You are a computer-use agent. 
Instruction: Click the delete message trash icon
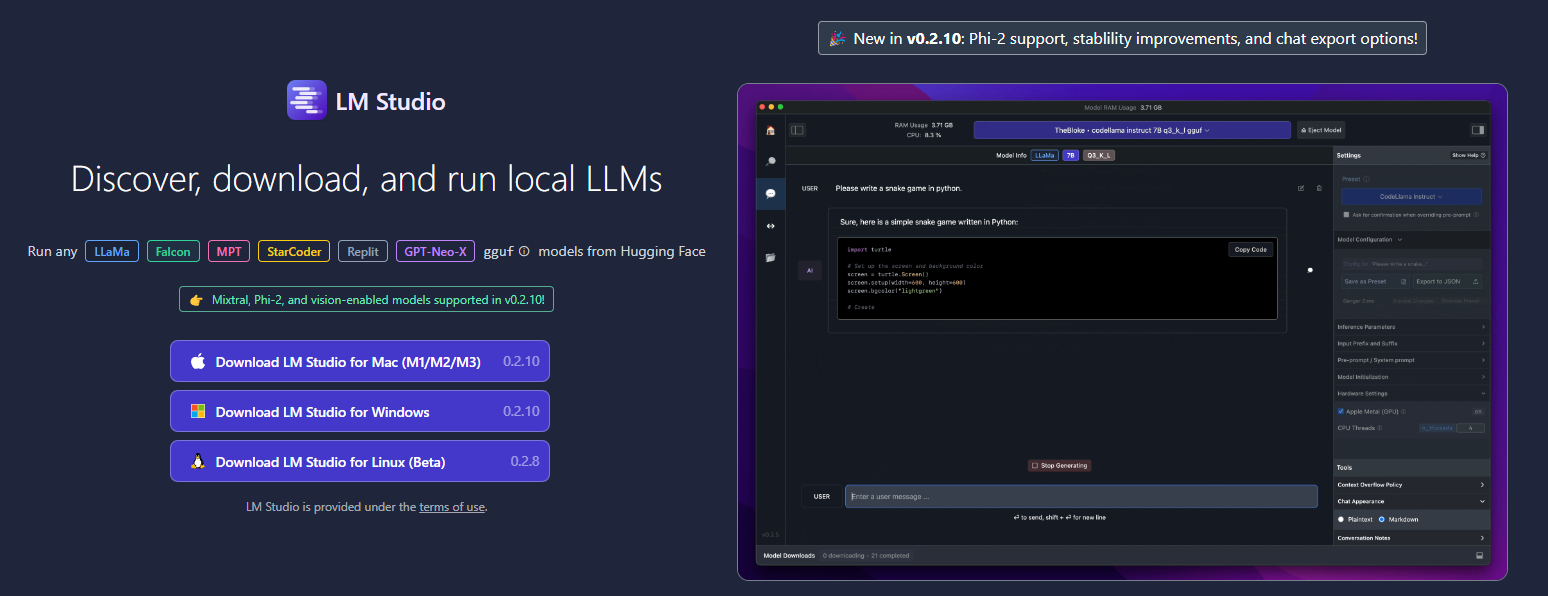1319,188
